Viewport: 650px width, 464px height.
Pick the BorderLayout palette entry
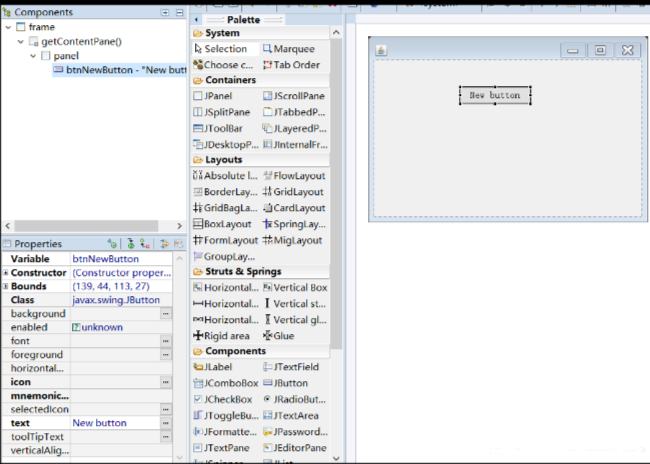pos(226,192)
